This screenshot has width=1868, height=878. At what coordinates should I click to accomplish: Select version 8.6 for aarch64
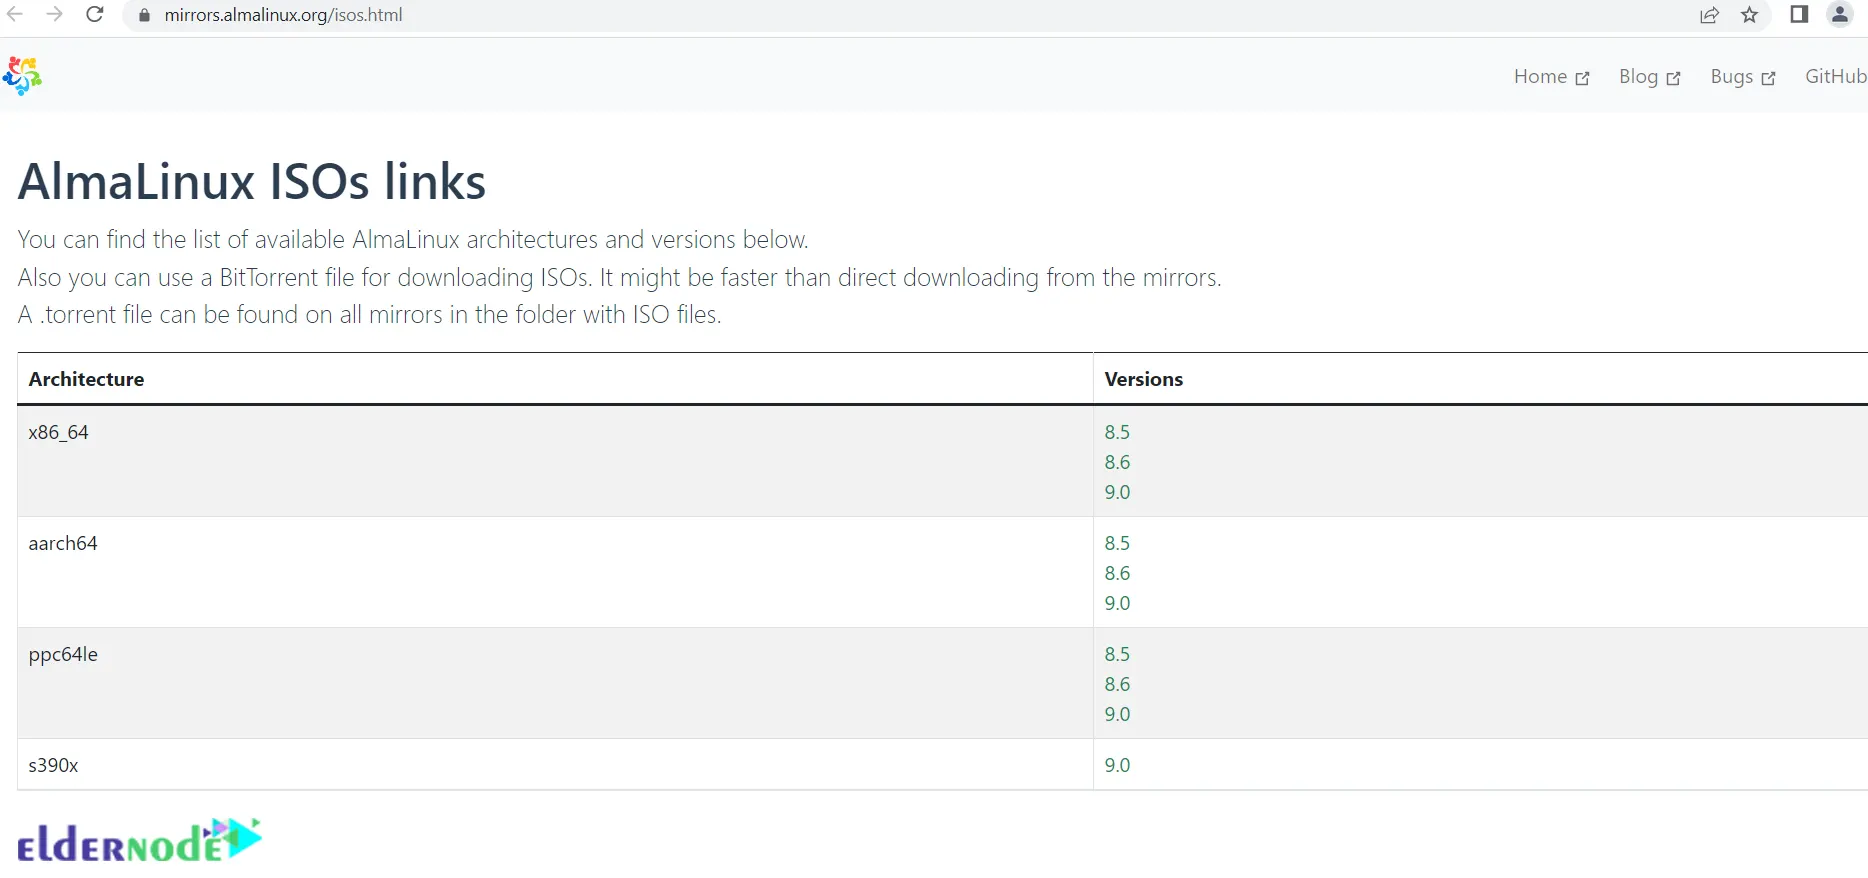coord(1117,573)
